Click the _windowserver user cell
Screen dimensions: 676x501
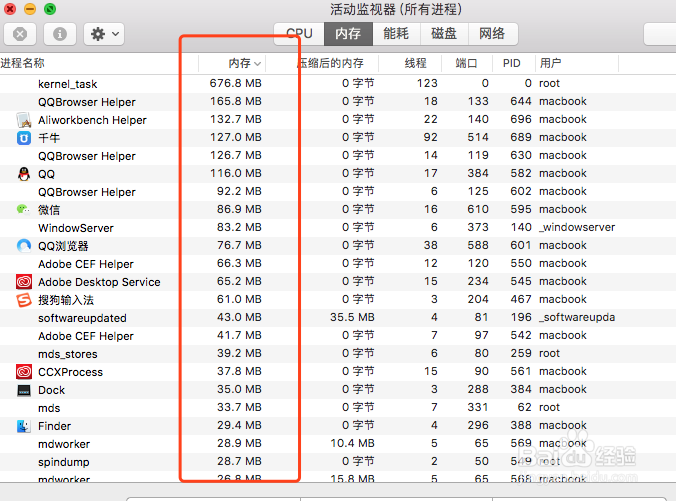pos(577,227)
